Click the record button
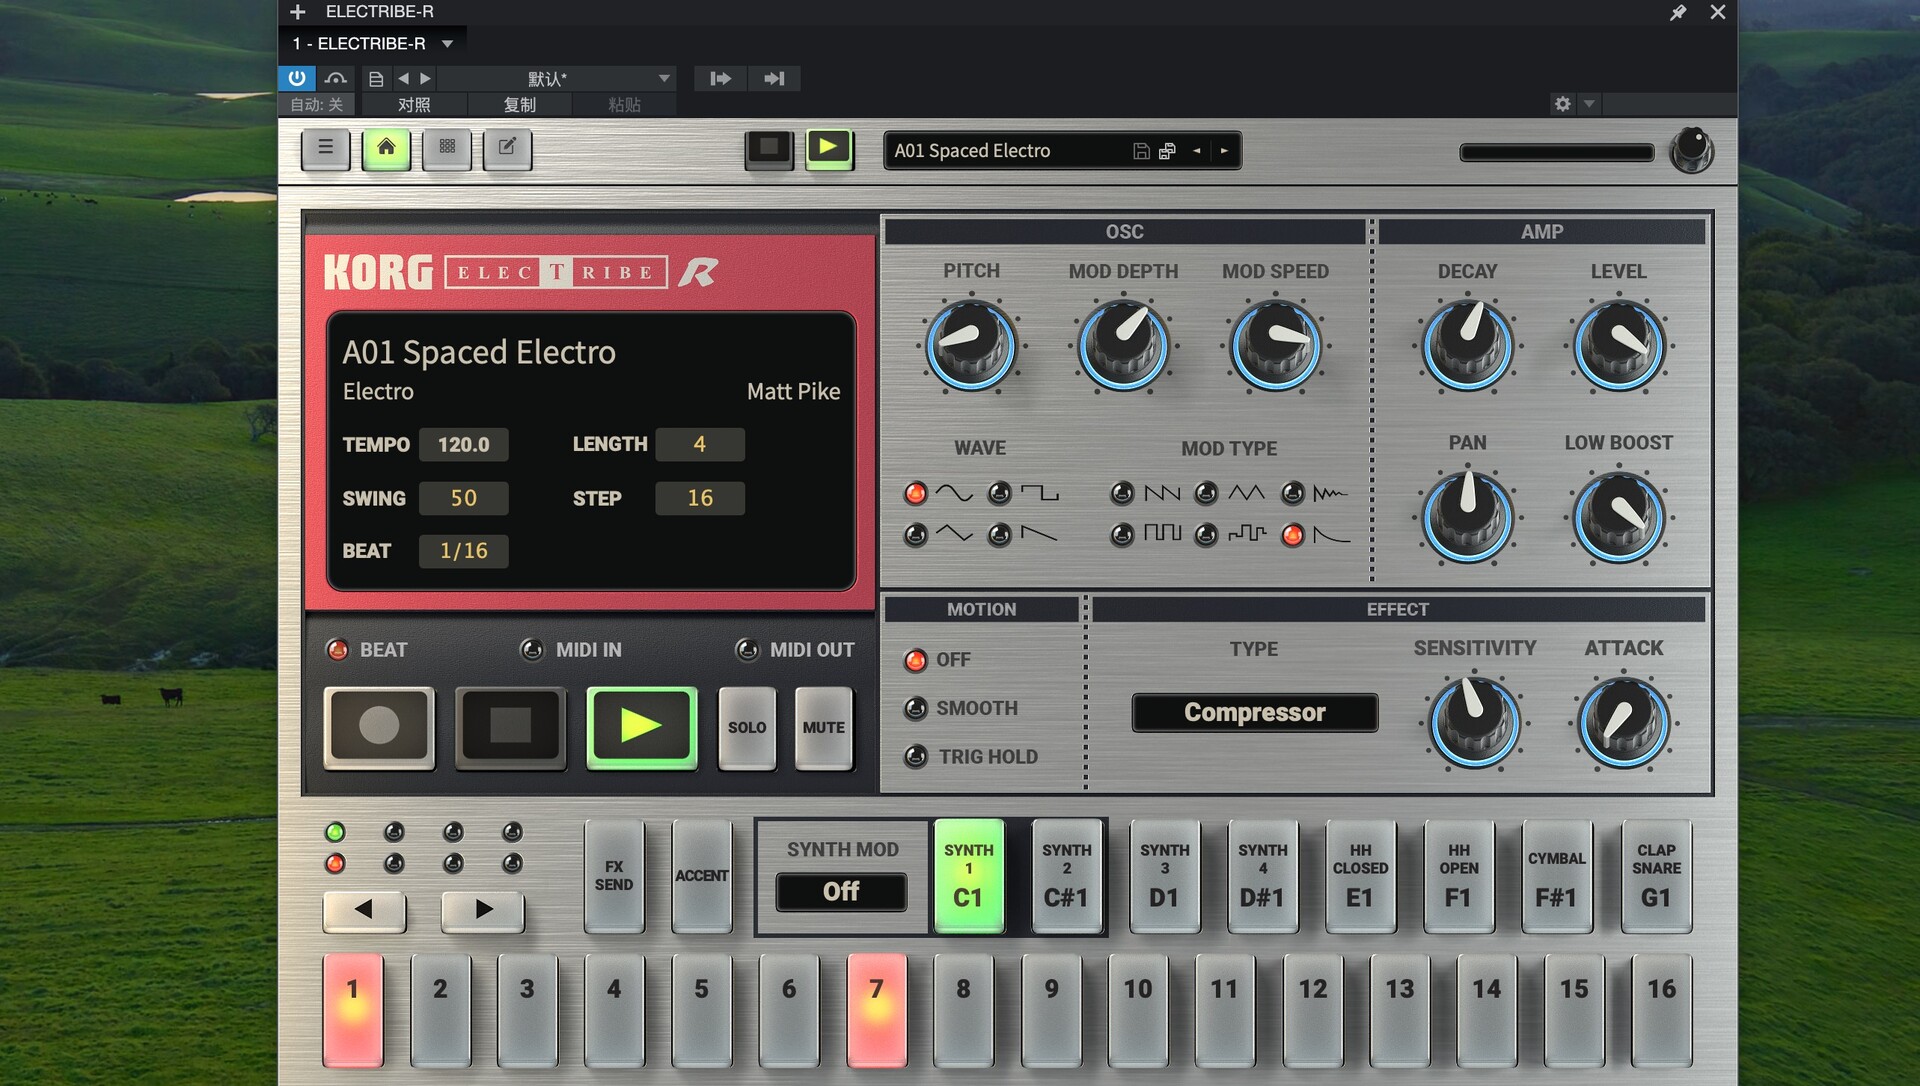This screenshot has width=1920, height=1086. click(x=379, y=727)
